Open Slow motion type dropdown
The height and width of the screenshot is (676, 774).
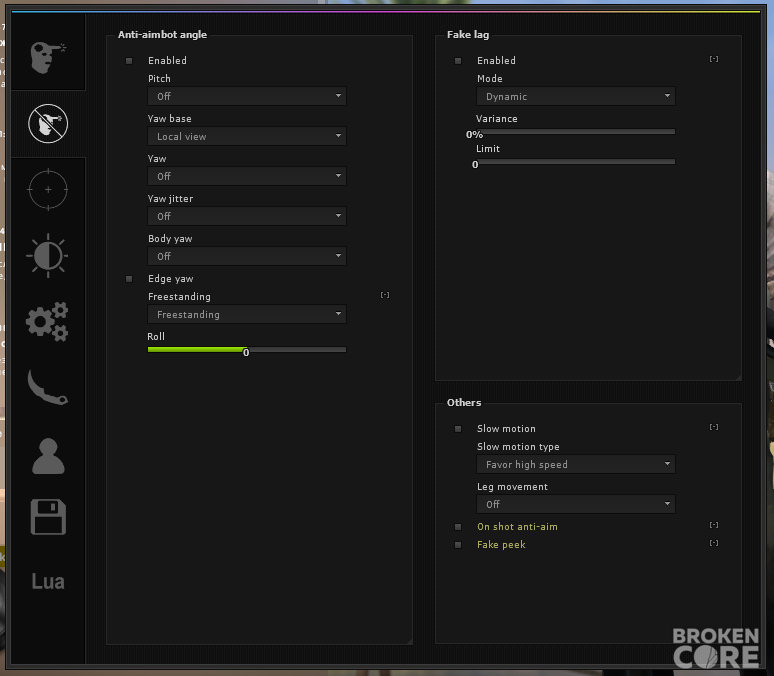click(x=576, y=464)
